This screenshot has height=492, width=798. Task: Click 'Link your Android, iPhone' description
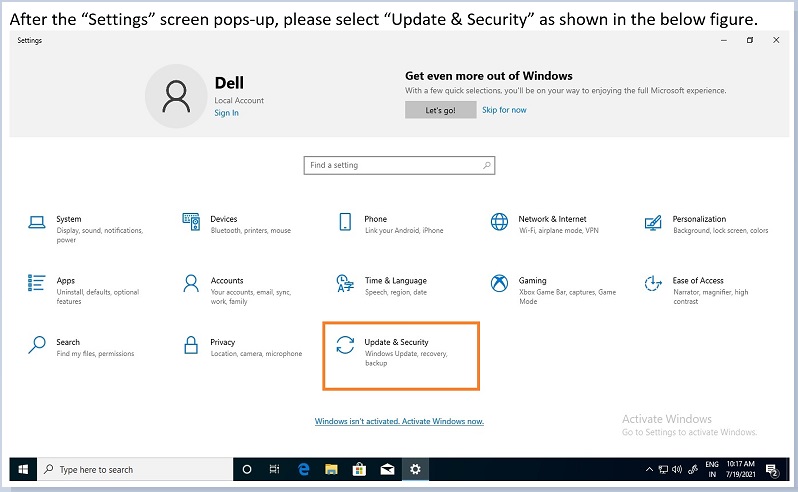pos(404,231)
